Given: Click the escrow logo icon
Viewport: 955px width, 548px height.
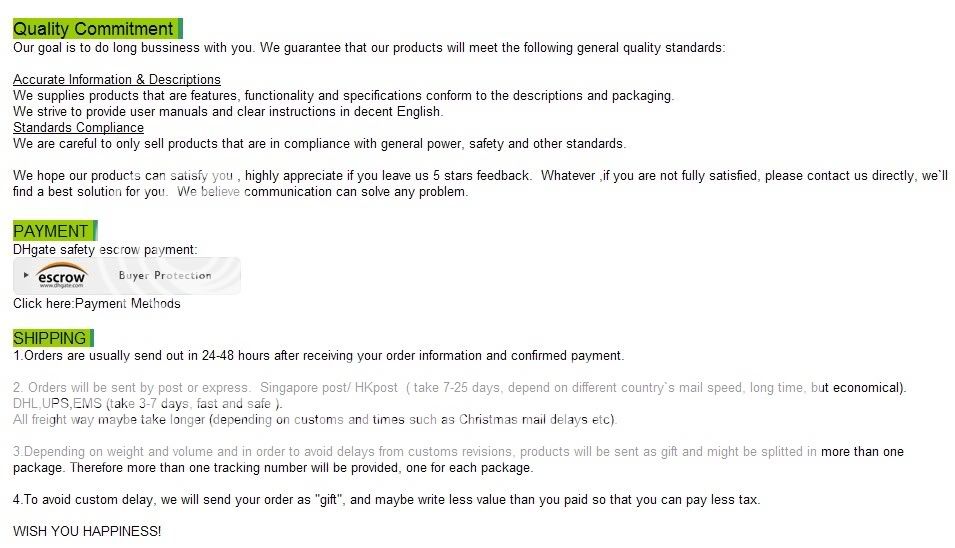Looking at the screenshot, I should 62,276.
